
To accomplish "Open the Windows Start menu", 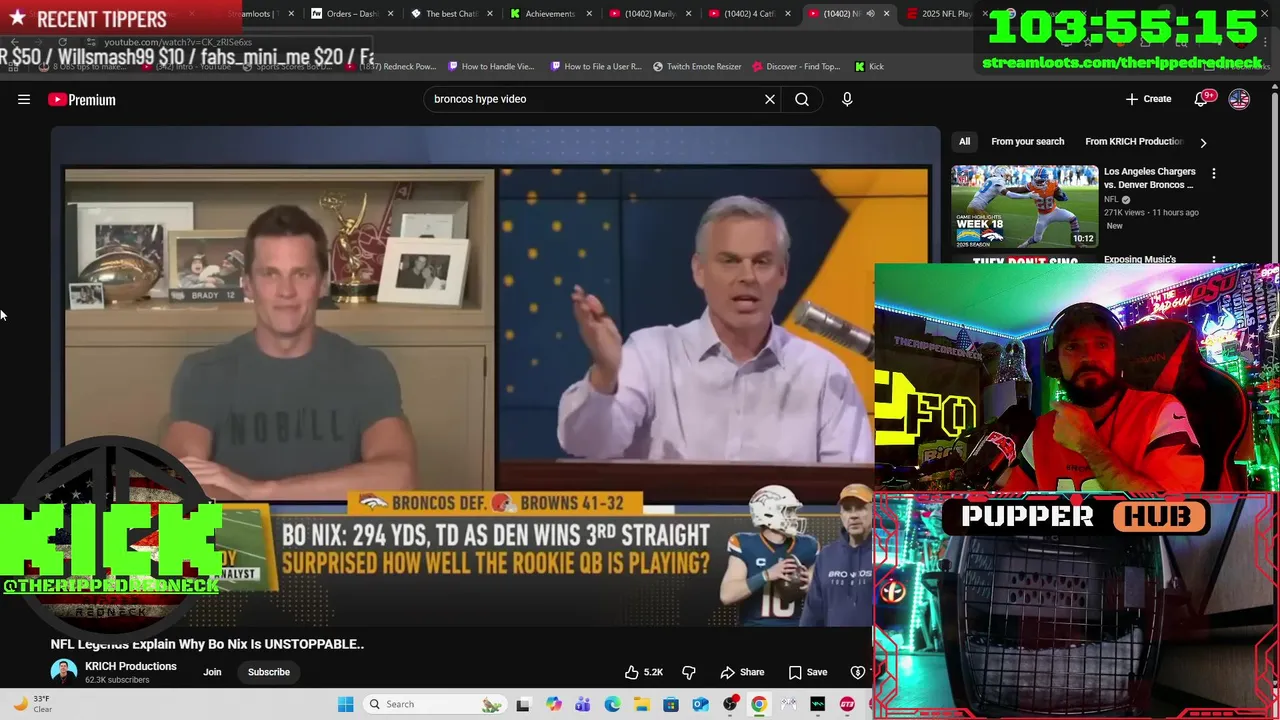I will coord(346,704).
